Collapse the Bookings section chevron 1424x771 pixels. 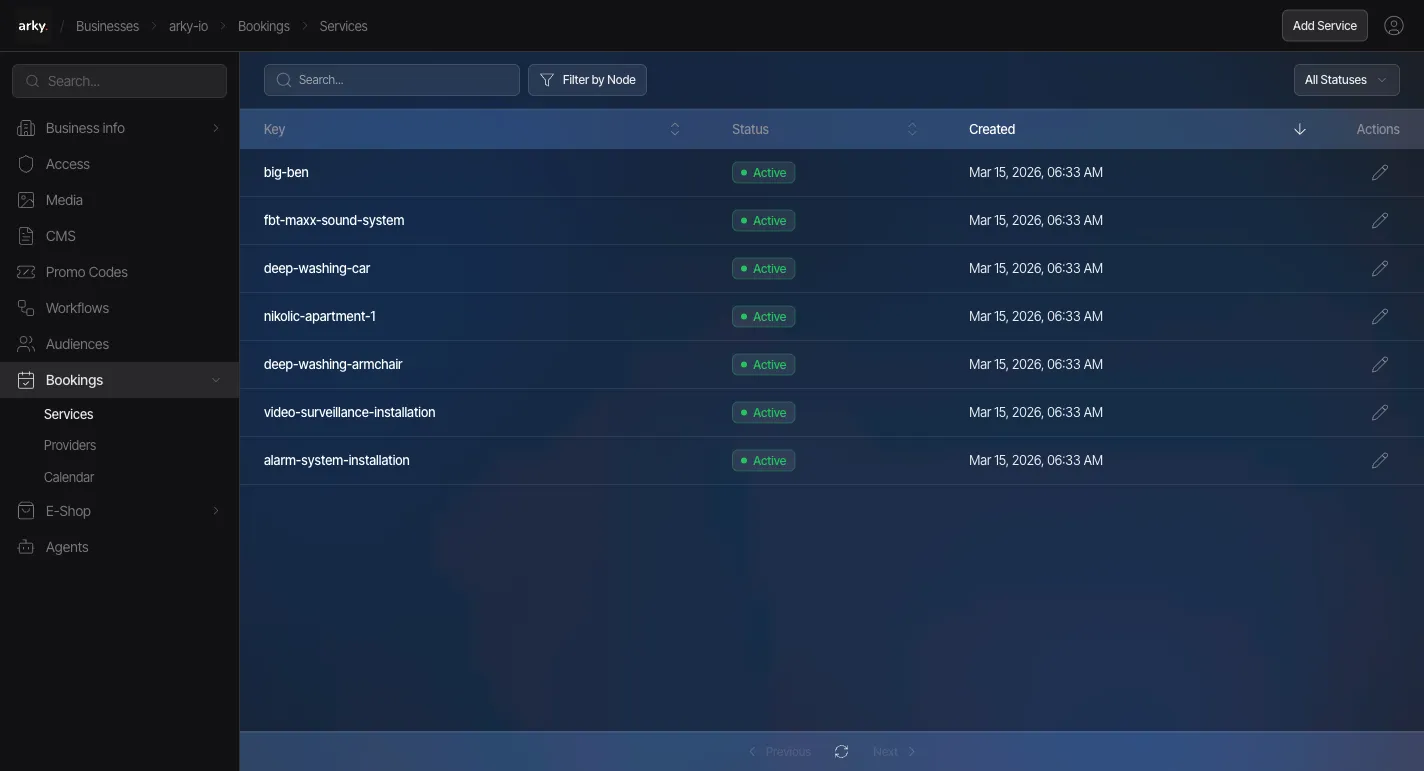pos(215,380)
